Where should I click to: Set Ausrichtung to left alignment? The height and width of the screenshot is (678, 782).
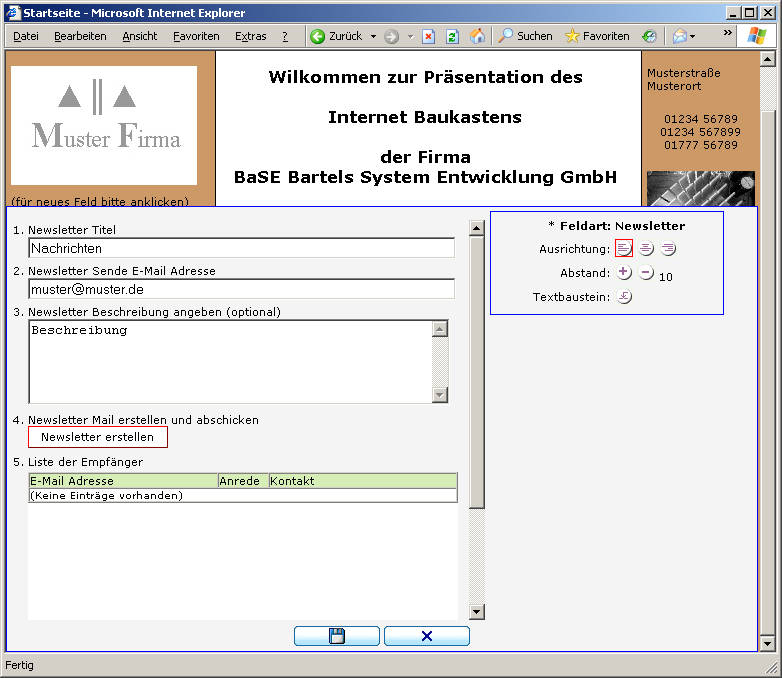click(624, 249)
